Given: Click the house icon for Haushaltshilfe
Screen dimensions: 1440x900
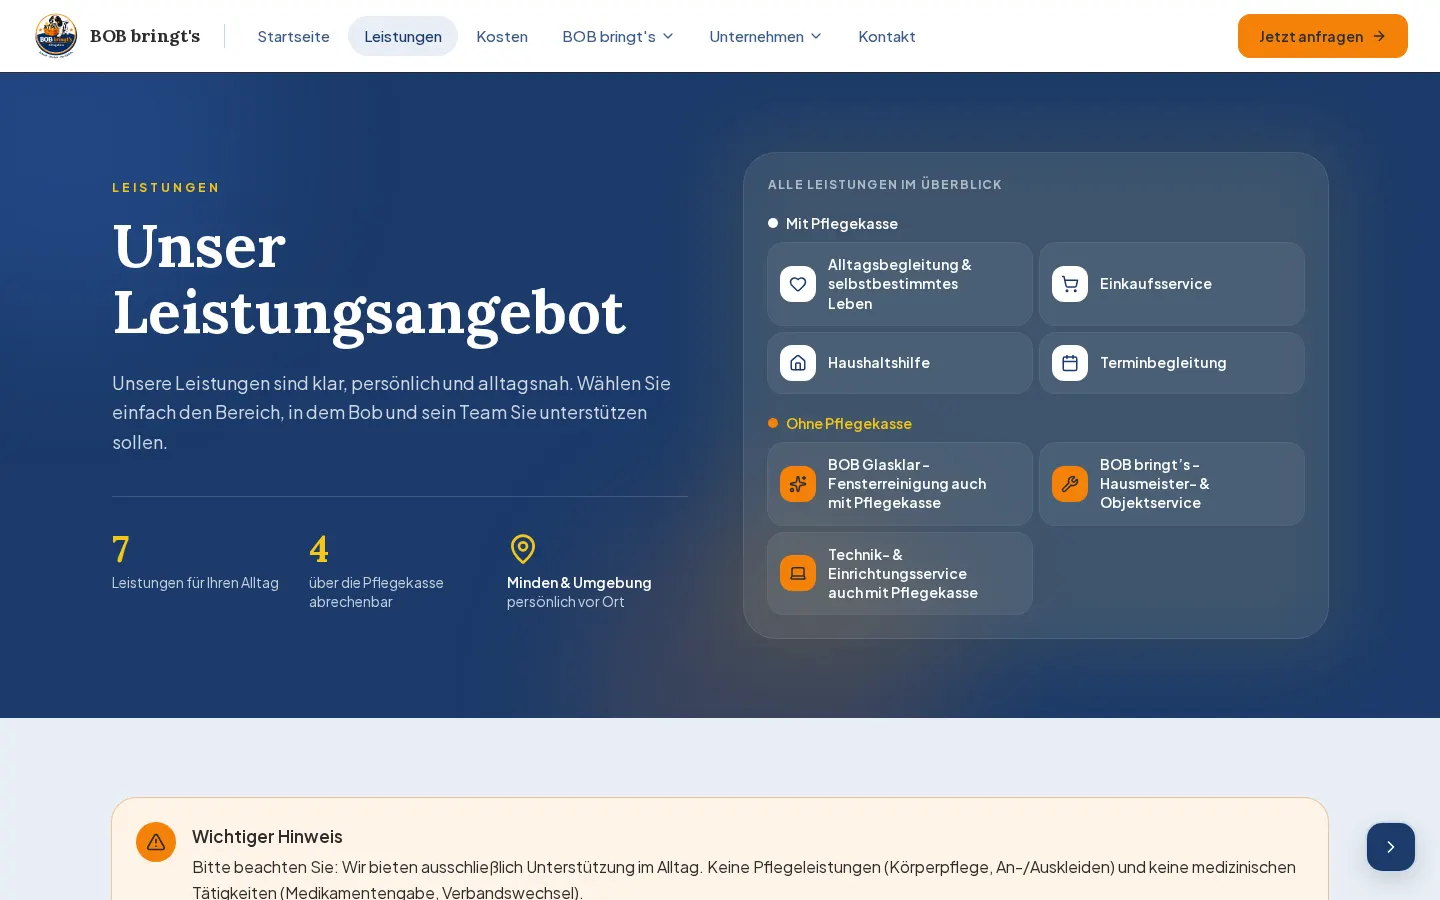Looking at the screenshot, I should (x=798, y=363).
